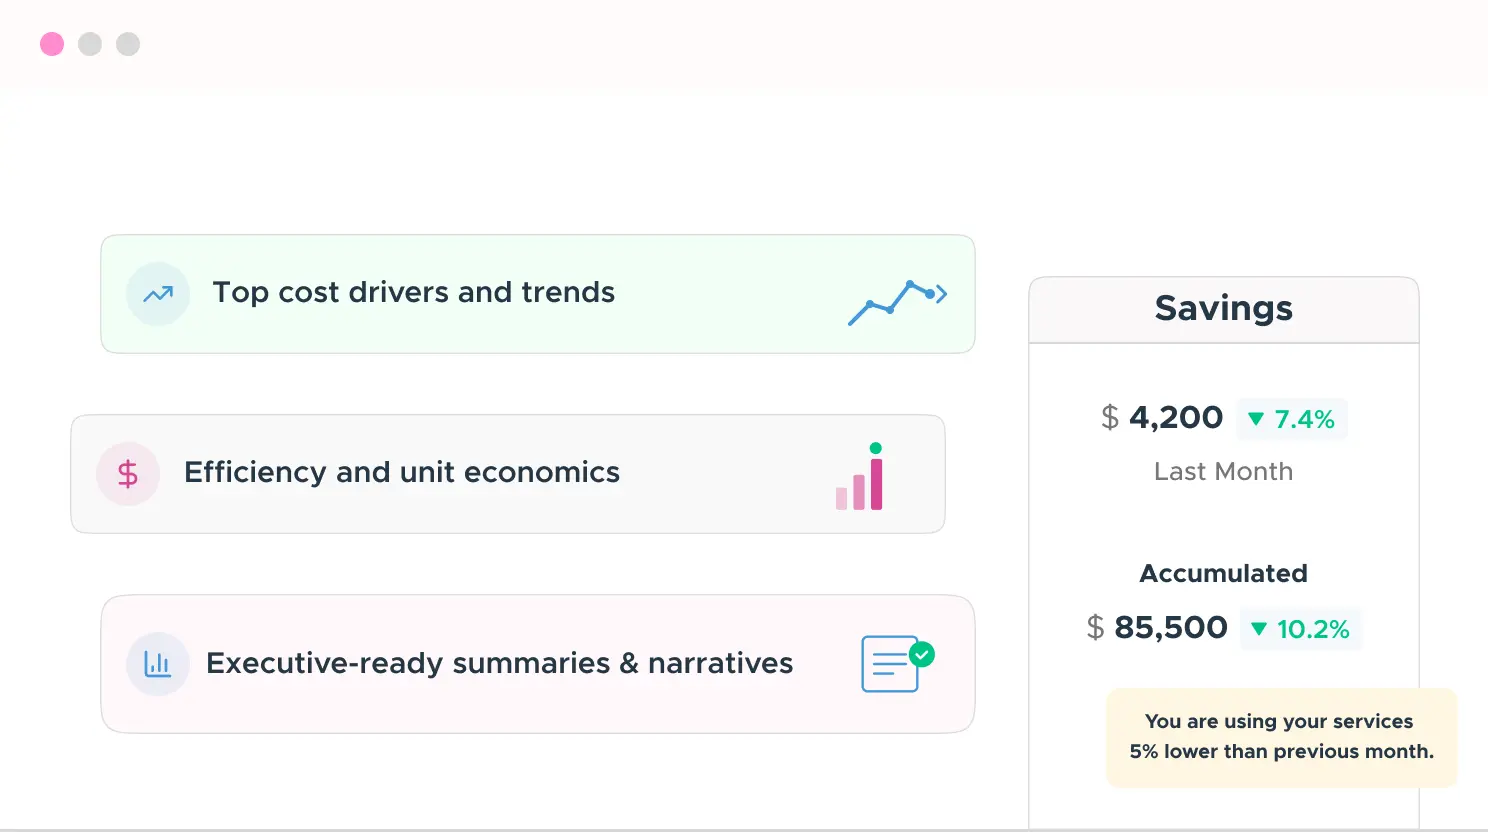Click the line chart graphic icon
This screenshot has width=1488, height=832.
897,301
